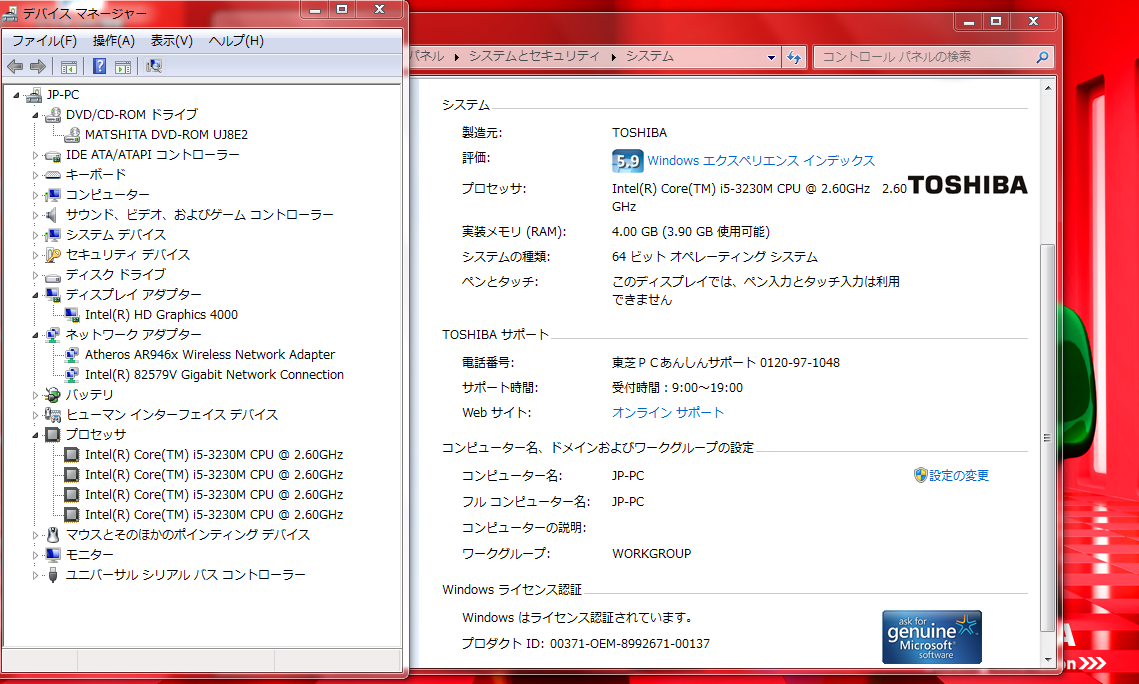Collapse the ネットワーク アダプター node
Viewport: 1139px width, 684px height.
point(35,335)
